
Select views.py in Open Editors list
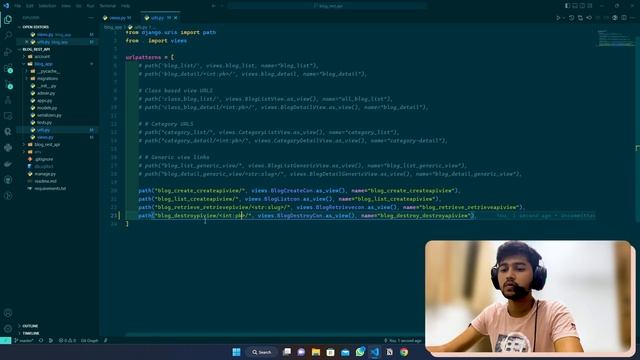[x=57, y=35]
